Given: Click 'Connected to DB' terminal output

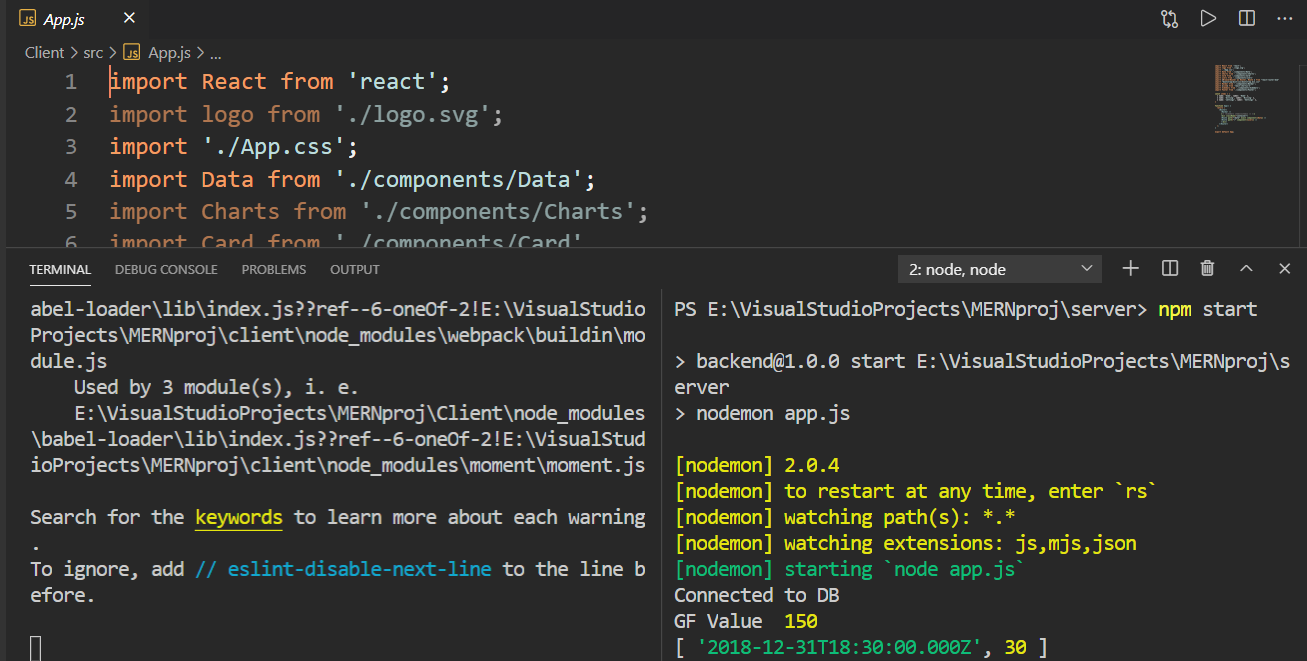Looking at the screenshot, I should tap(757, 595).
